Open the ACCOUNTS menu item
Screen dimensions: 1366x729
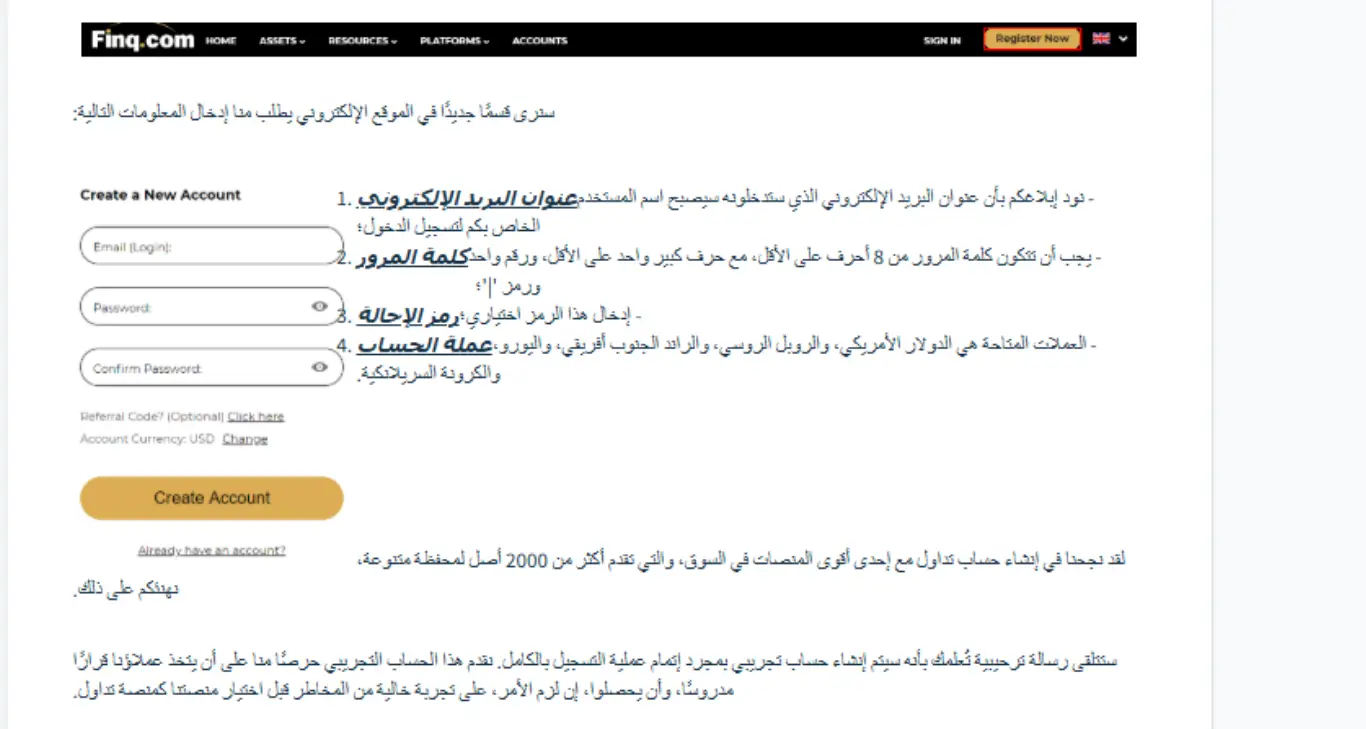point(539,41)
